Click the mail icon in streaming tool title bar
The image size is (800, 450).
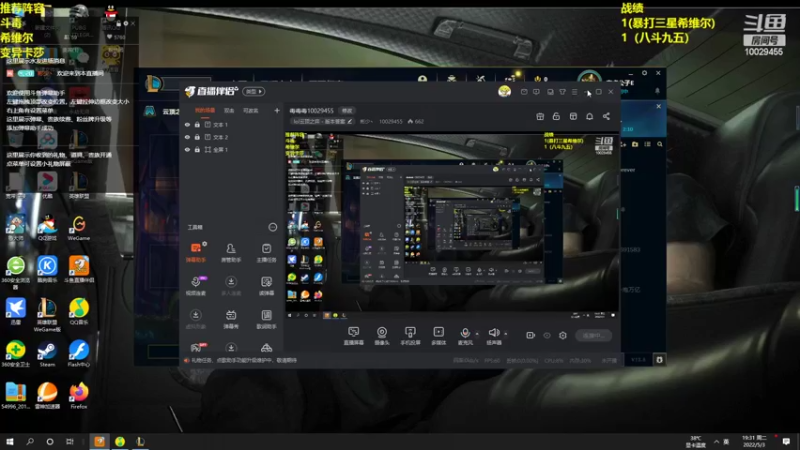[x=524, y=92]
